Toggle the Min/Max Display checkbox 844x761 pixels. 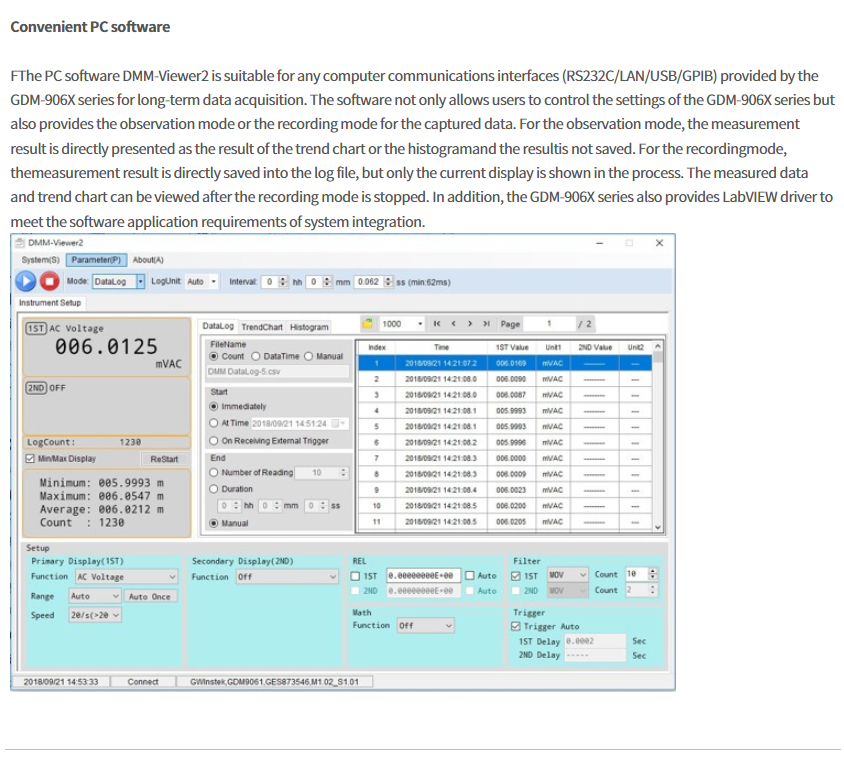point(31,459)
